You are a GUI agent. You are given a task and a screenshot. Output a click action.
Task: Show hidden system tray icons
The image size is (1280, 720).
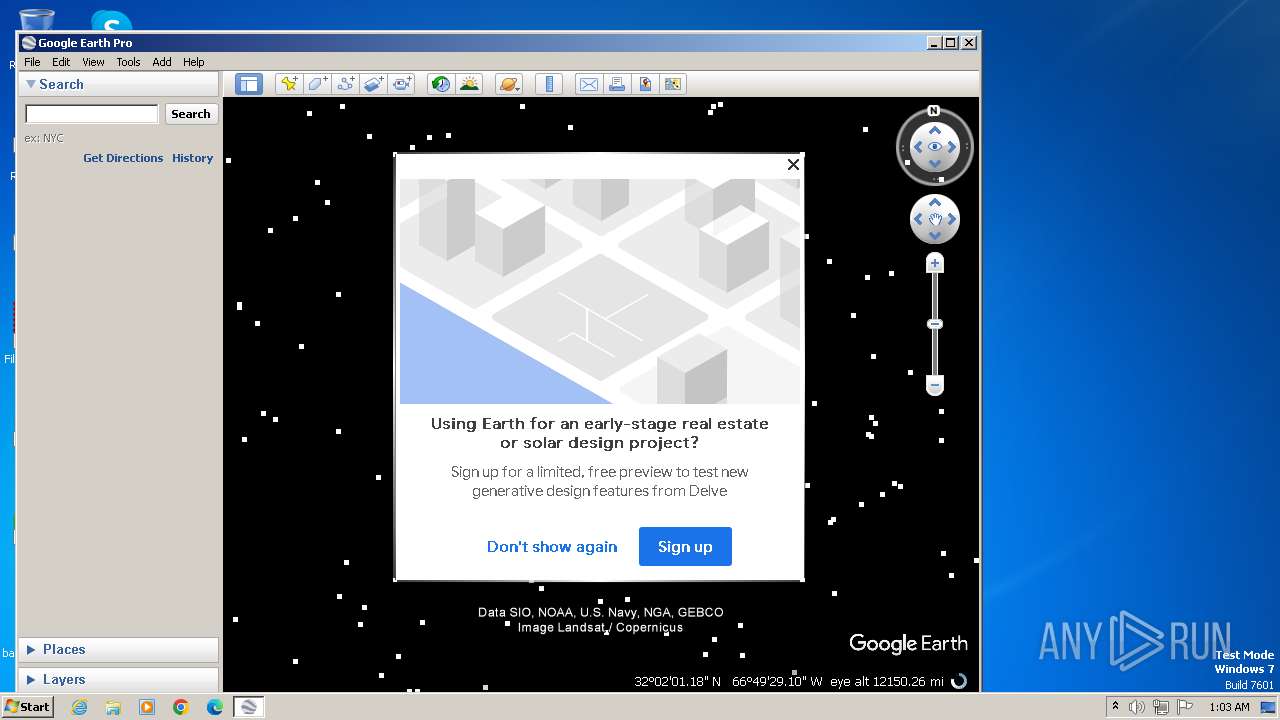point(1115,707)
